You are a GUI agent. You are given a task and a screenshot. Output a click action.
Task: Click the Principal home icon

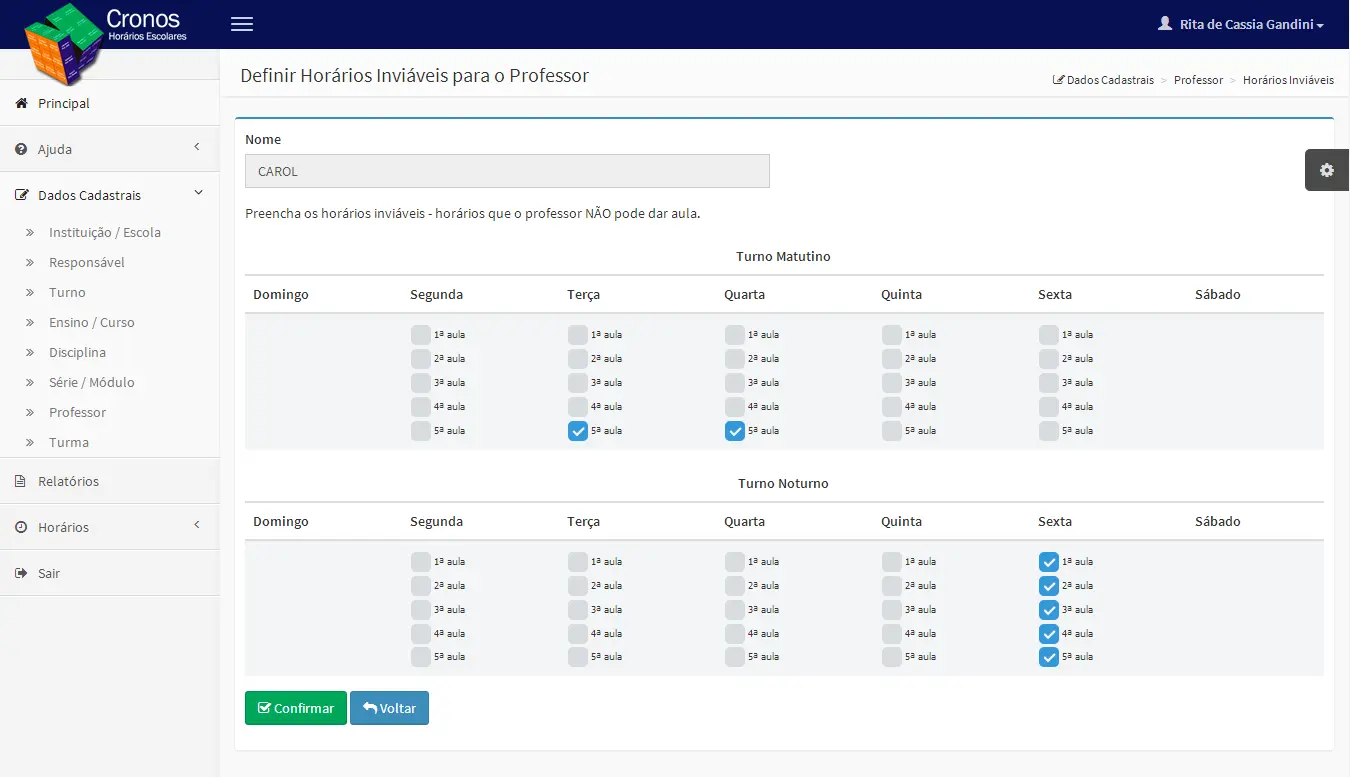tap(21, 103)
